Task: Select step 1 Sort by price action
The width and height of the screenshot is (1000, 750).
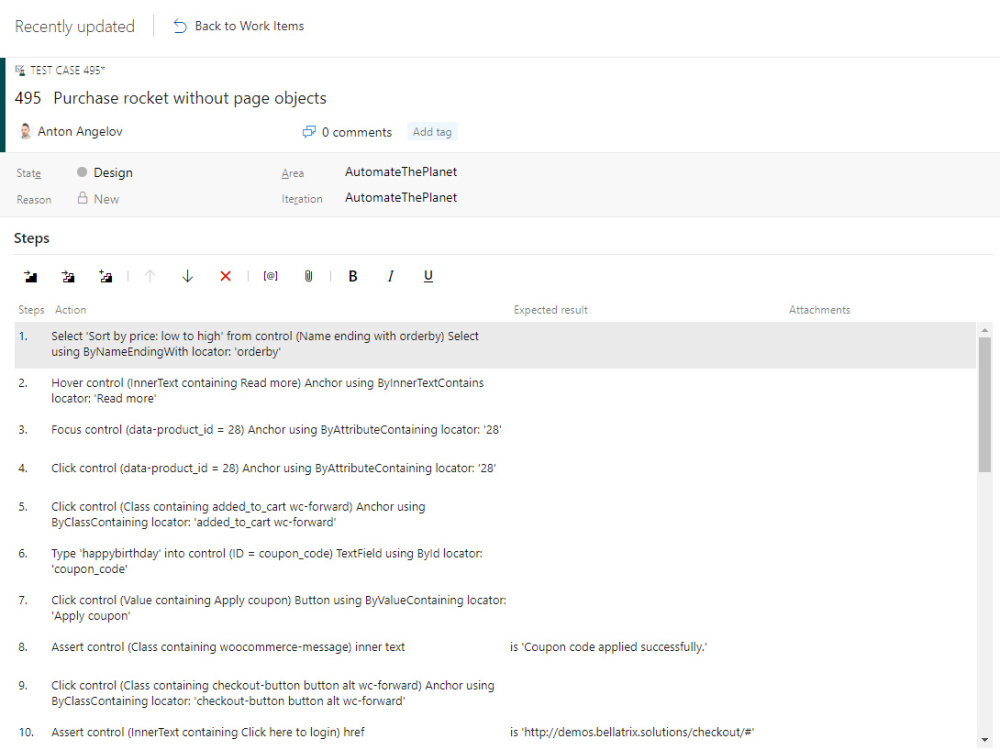Action: (x=265, y=344)
